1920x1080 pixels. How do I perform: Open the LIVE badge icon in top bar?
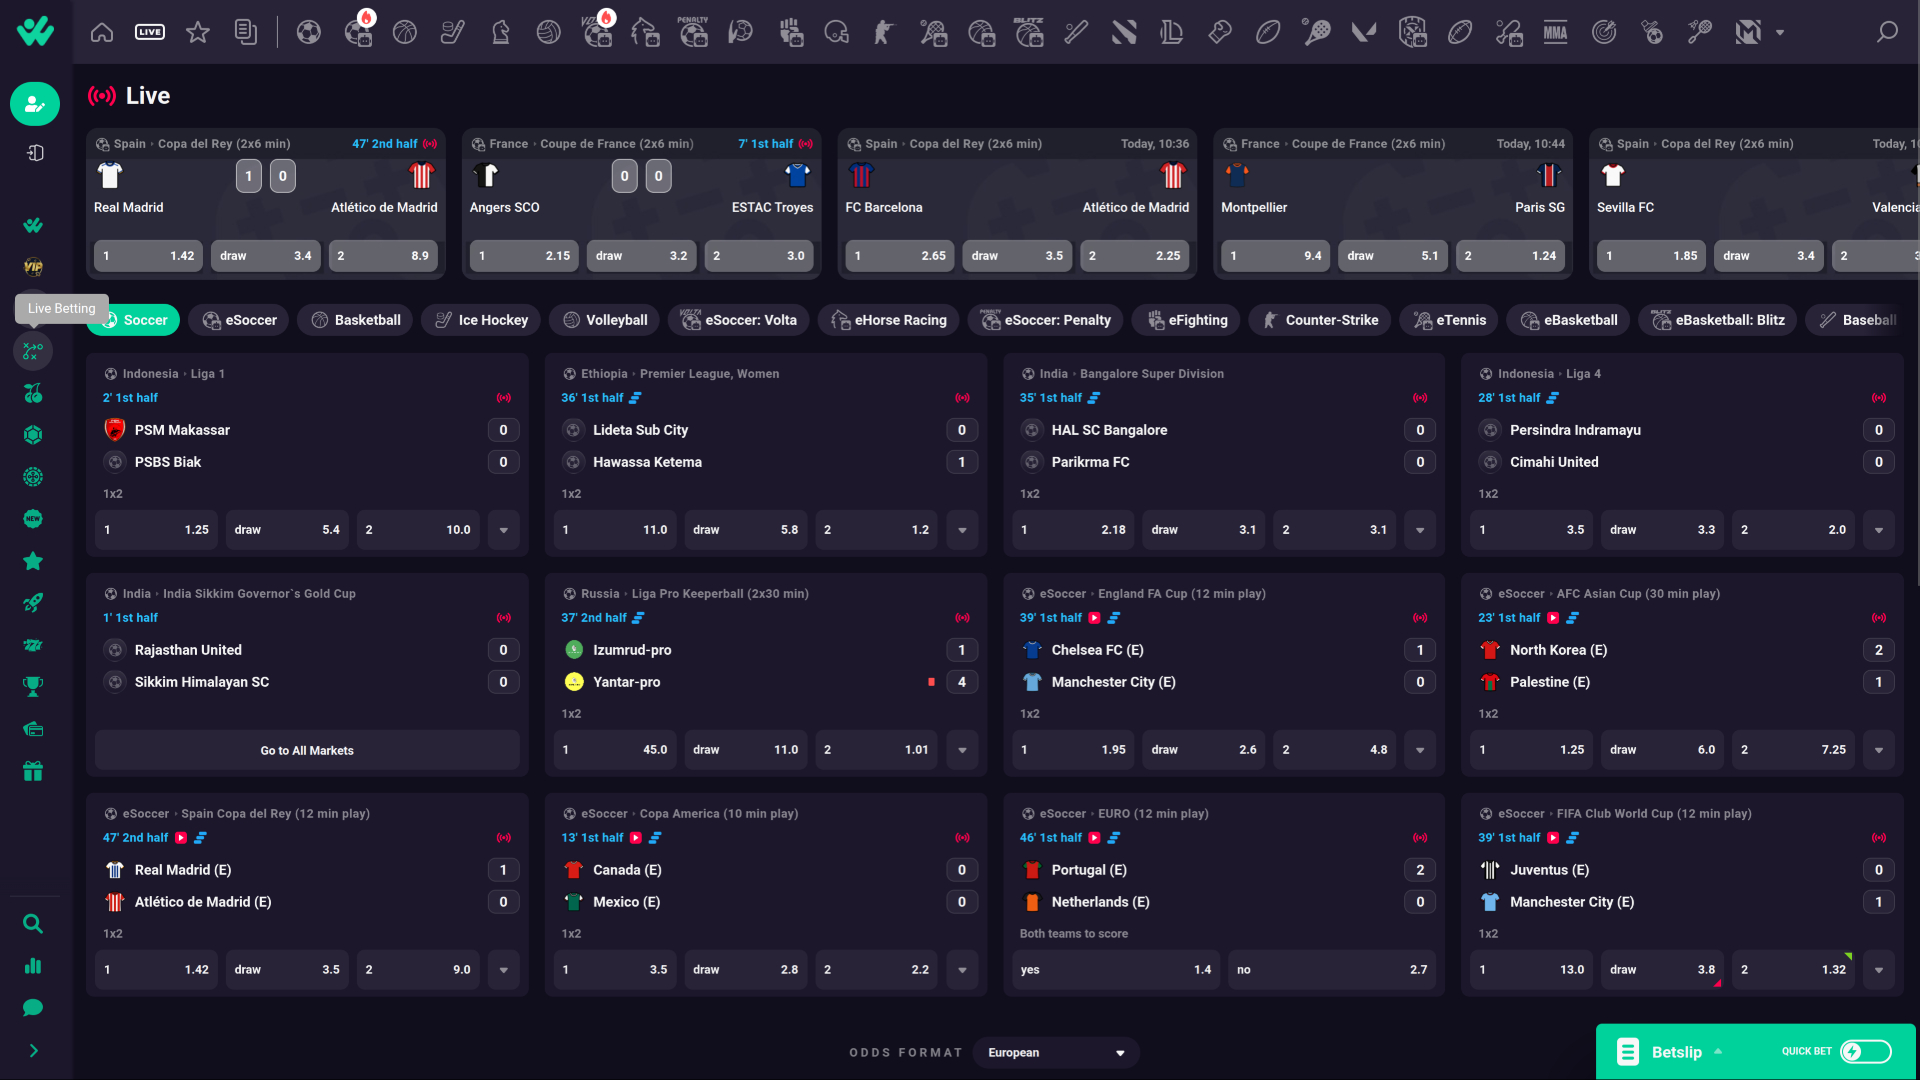150,33
